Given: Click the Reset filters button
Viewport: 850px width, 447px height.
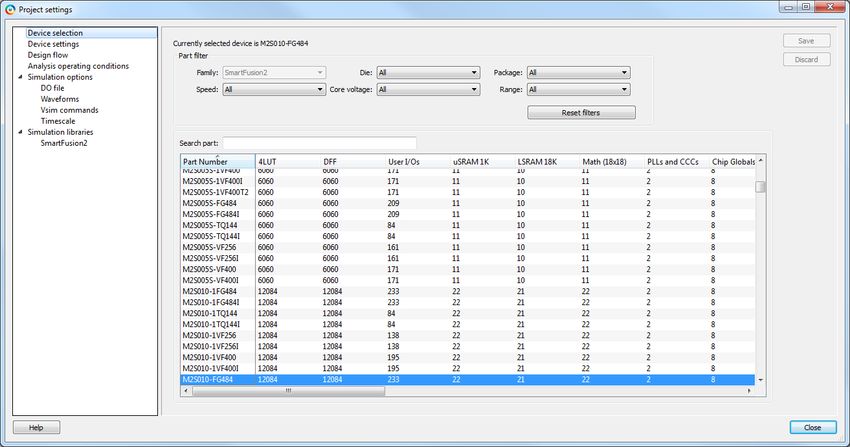Looking at the screenshot, I should pos(581,113).
